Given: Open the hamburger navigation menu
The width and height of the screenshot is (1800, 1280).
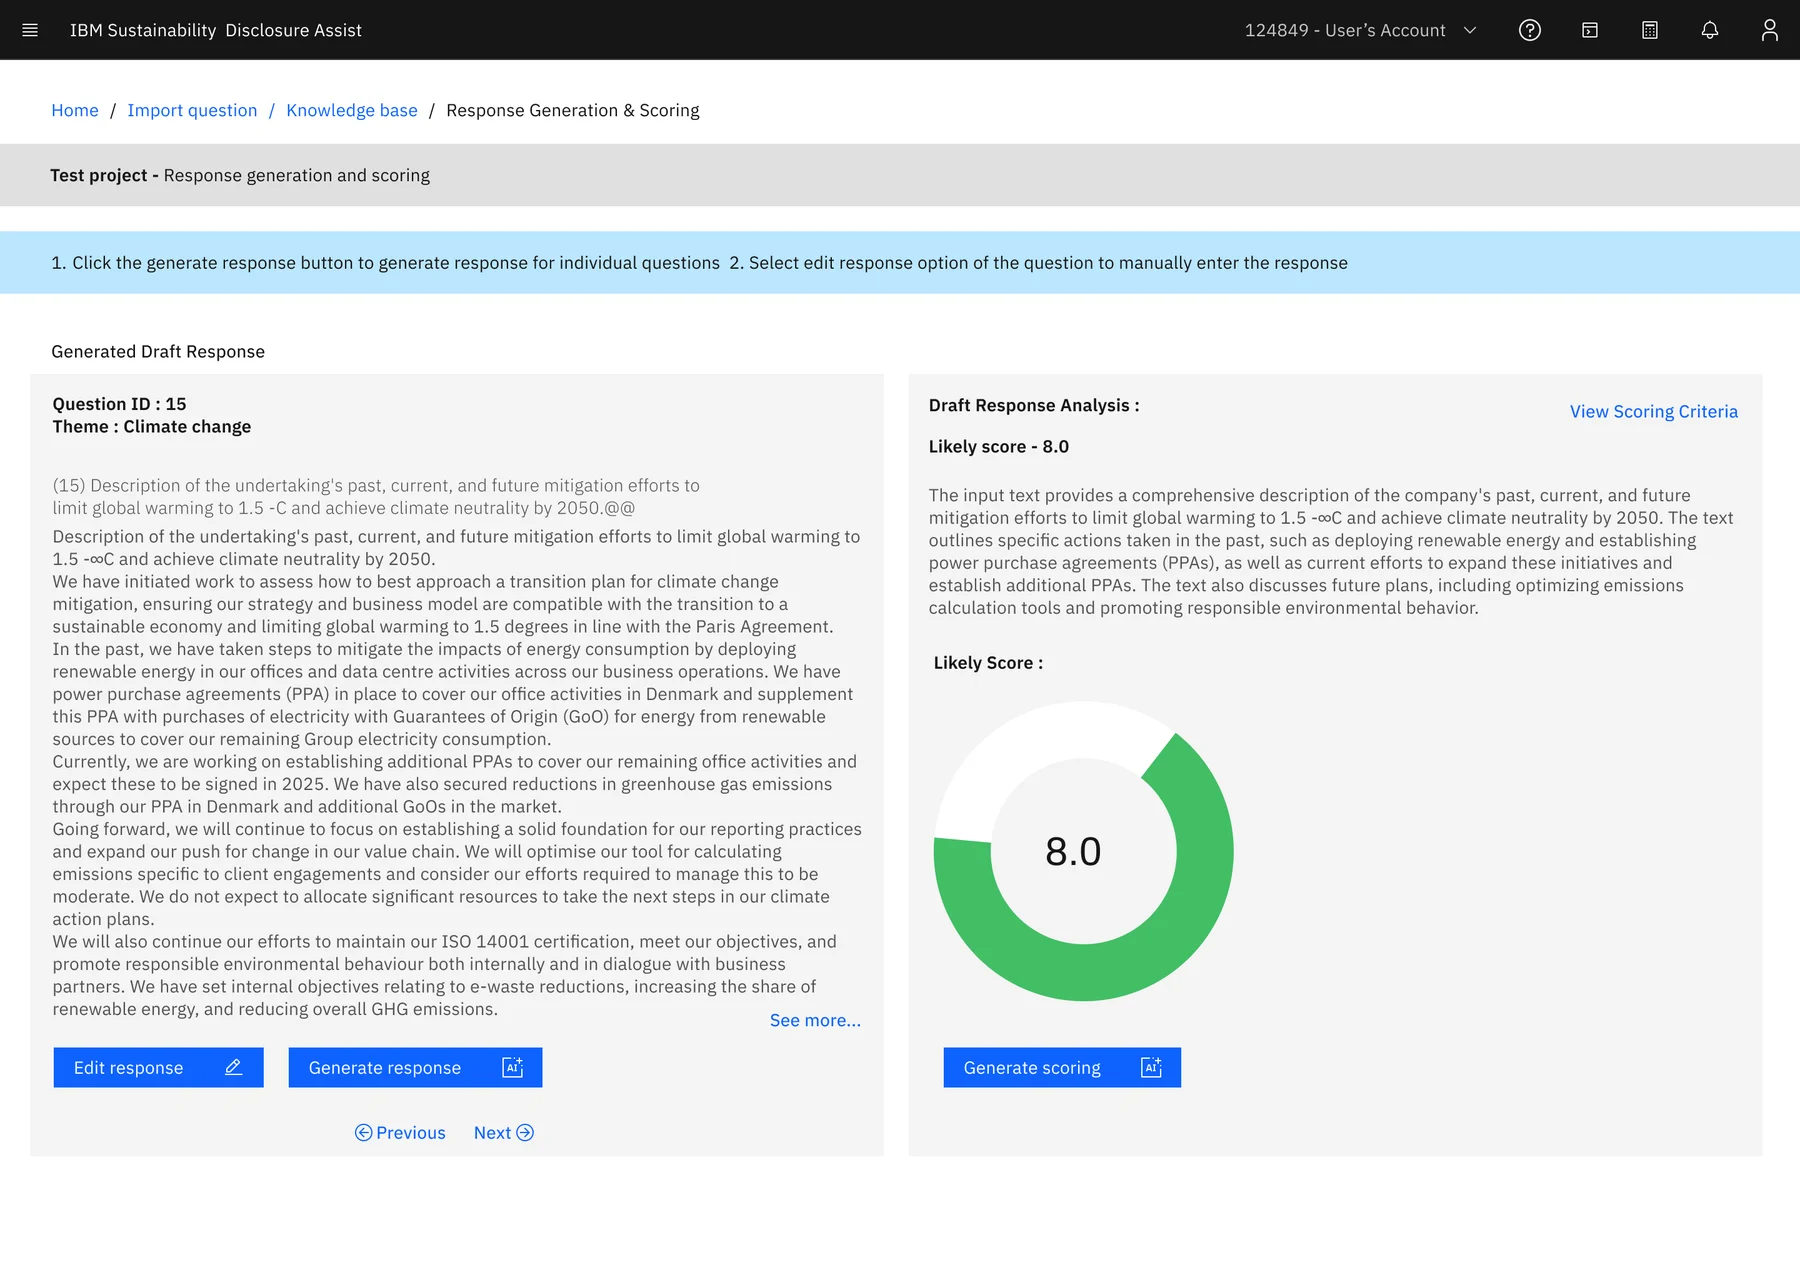Looking at the screenshot, I should [x=30, y=30].
